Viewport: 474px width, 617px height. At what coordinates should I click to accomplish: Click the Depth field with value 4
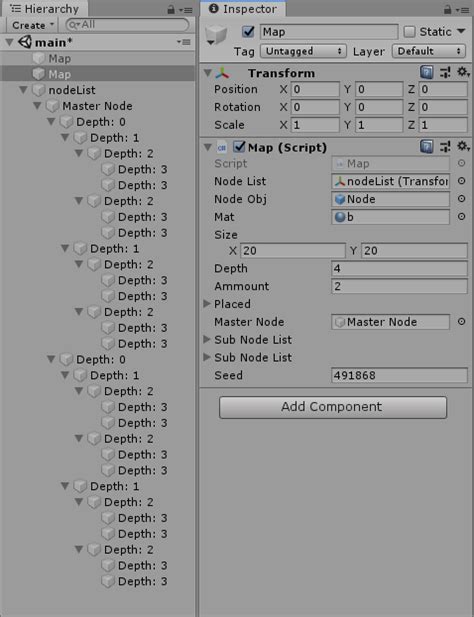399,269
